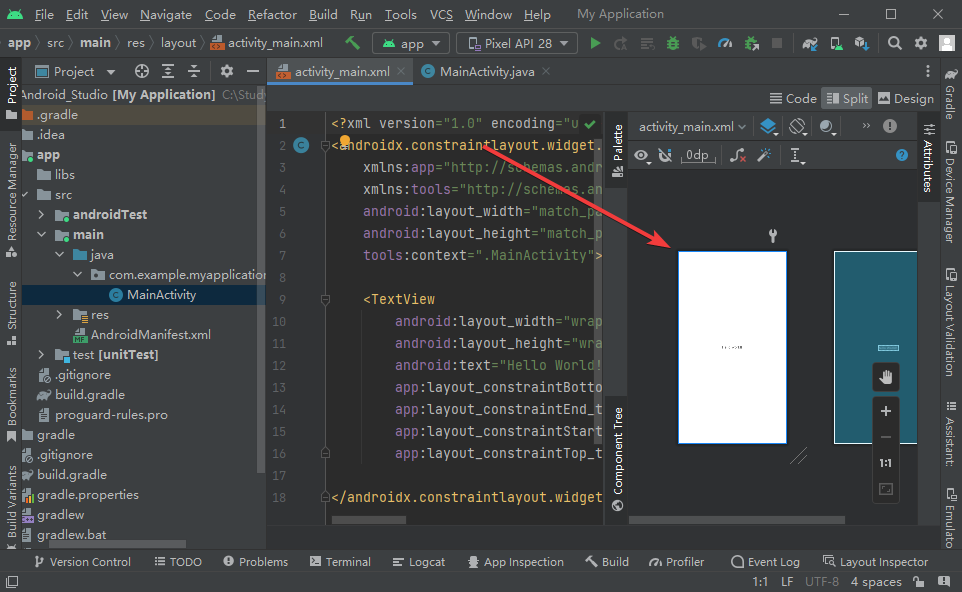This screenshot has width=962, height=592.
Task: Switch editor to Design view mode
Action: [x=906, y=99]
